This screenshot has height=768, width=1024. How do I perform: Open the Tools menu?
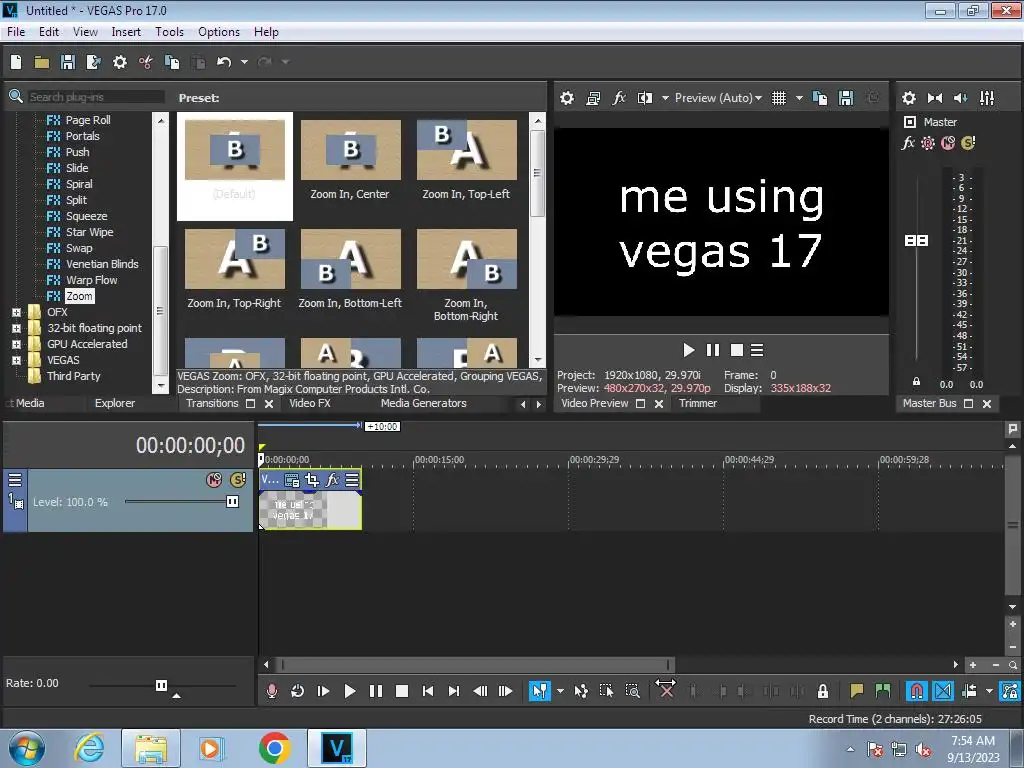click(x=169, y=32)
